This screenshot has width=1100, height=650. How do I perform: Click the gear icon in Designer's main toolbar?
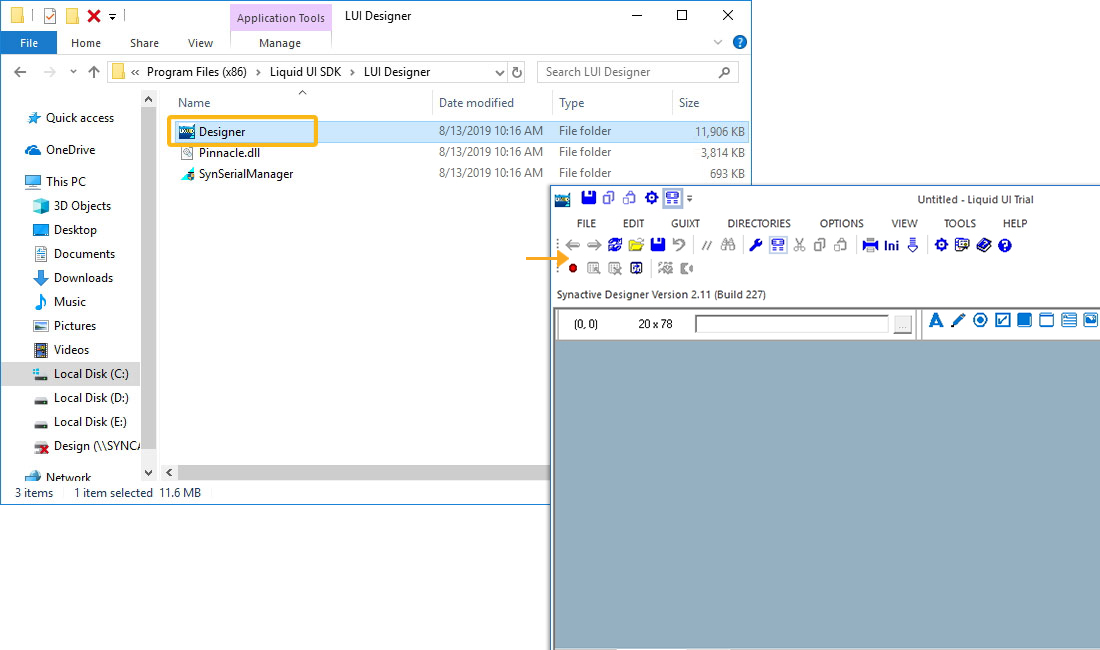pyautogui.click(x=941, y=245)
